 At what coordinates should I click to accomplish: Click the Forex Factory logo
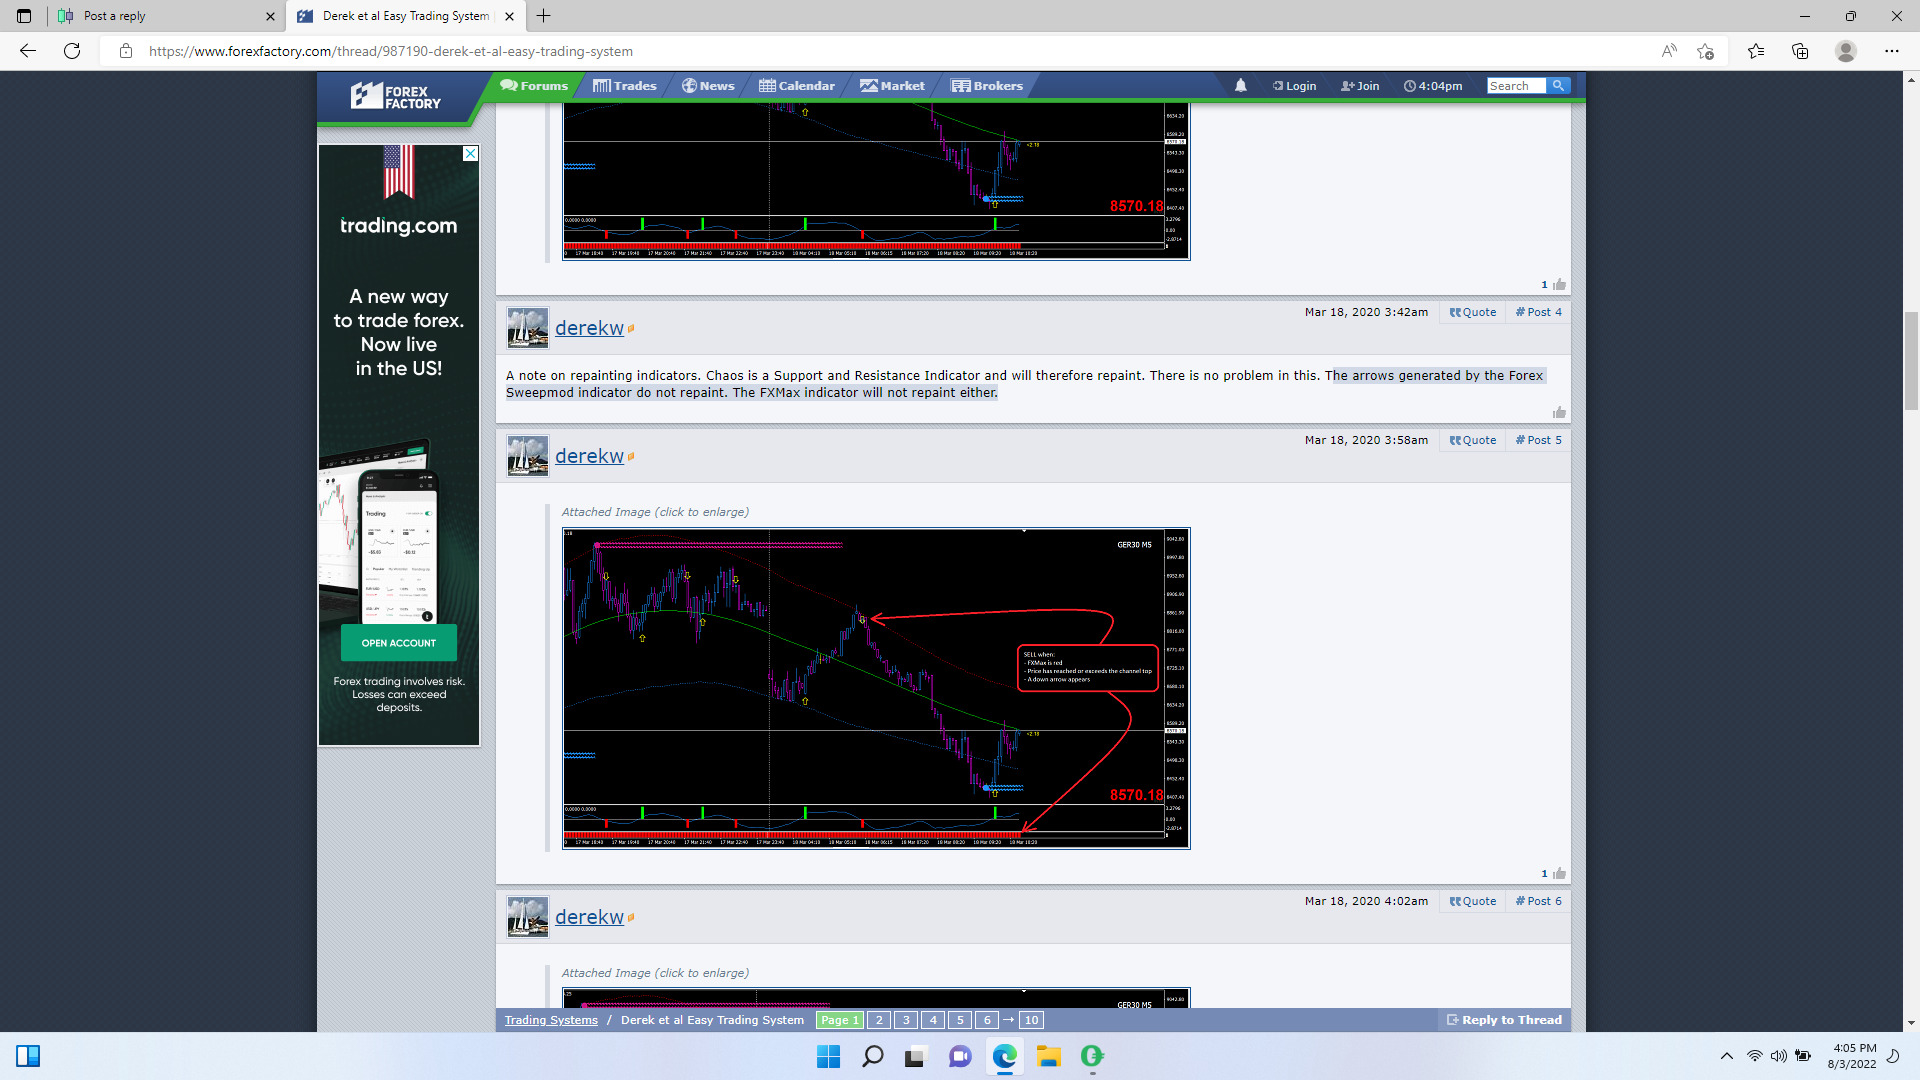(396, 97)
